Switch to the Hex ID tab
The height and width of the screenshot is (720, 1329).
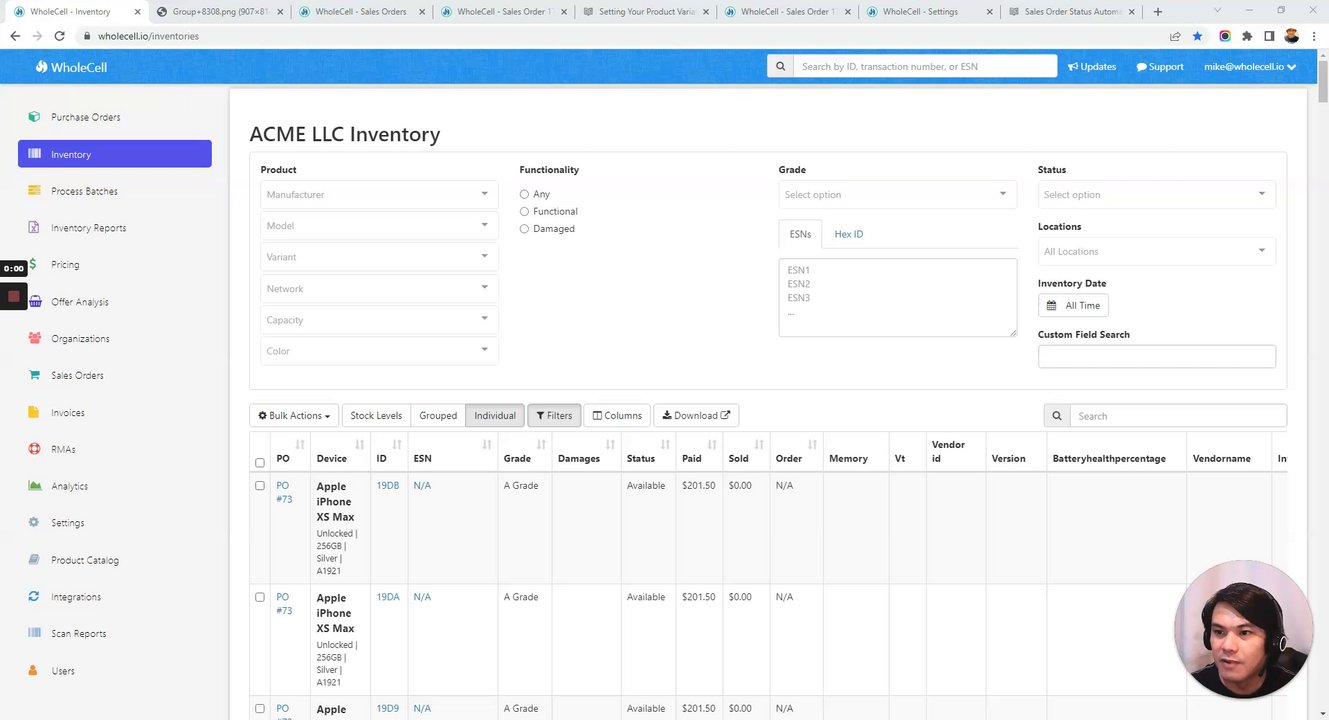click(x=849, y=234)
